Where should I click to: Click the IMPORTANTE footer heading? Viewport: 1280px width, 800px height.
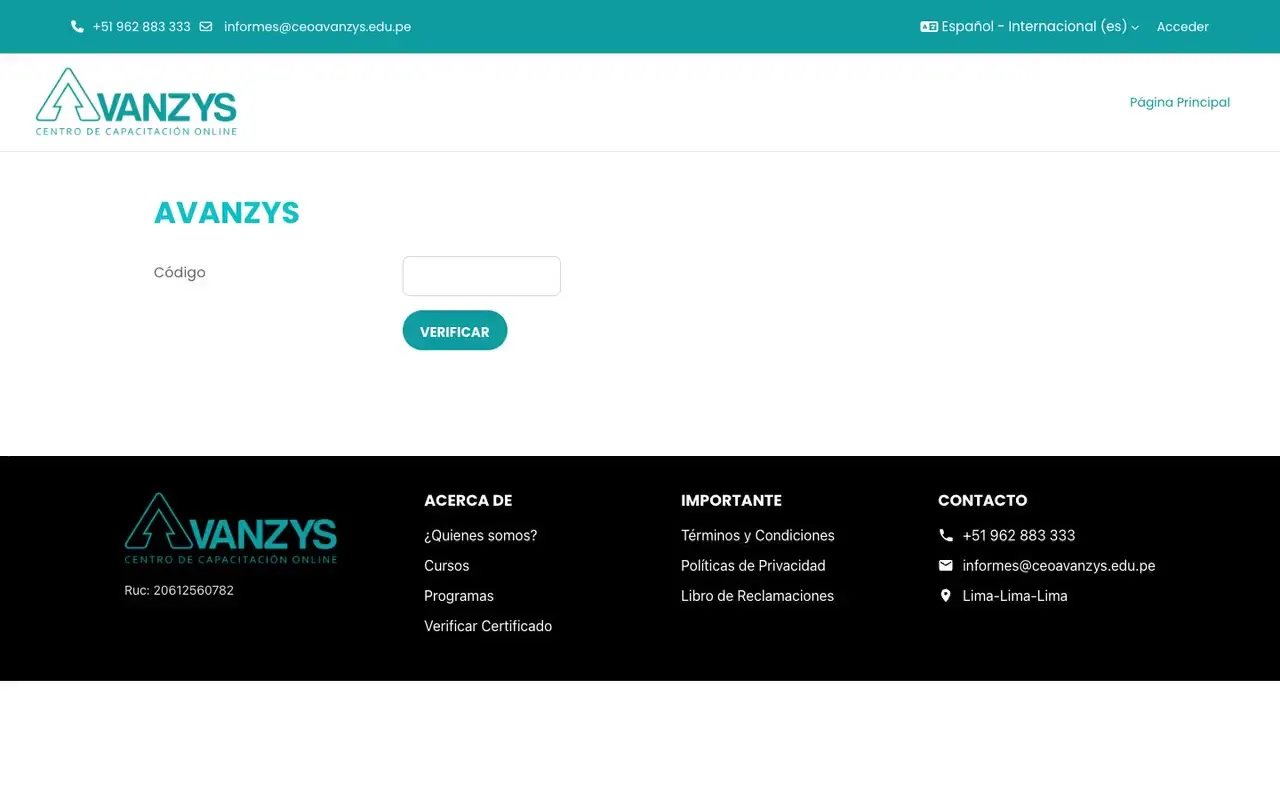[x=731, y=500]
